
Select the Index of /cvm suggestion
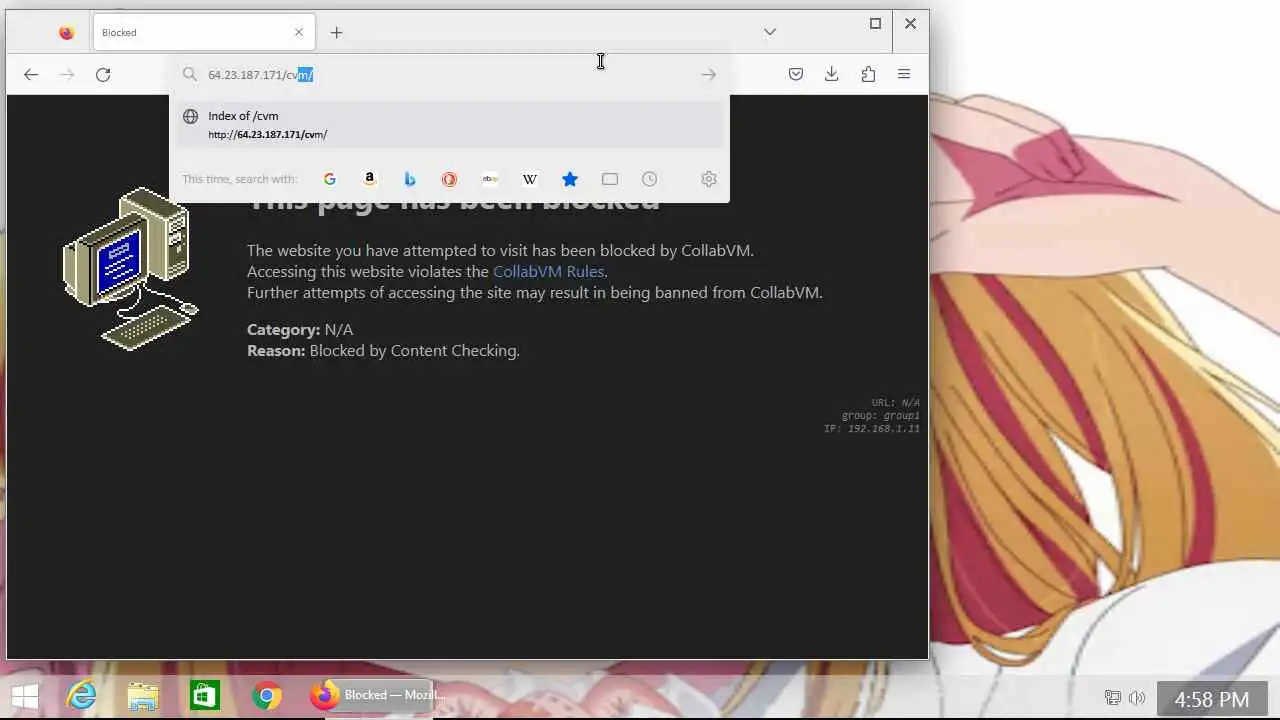tap(449, 125)
